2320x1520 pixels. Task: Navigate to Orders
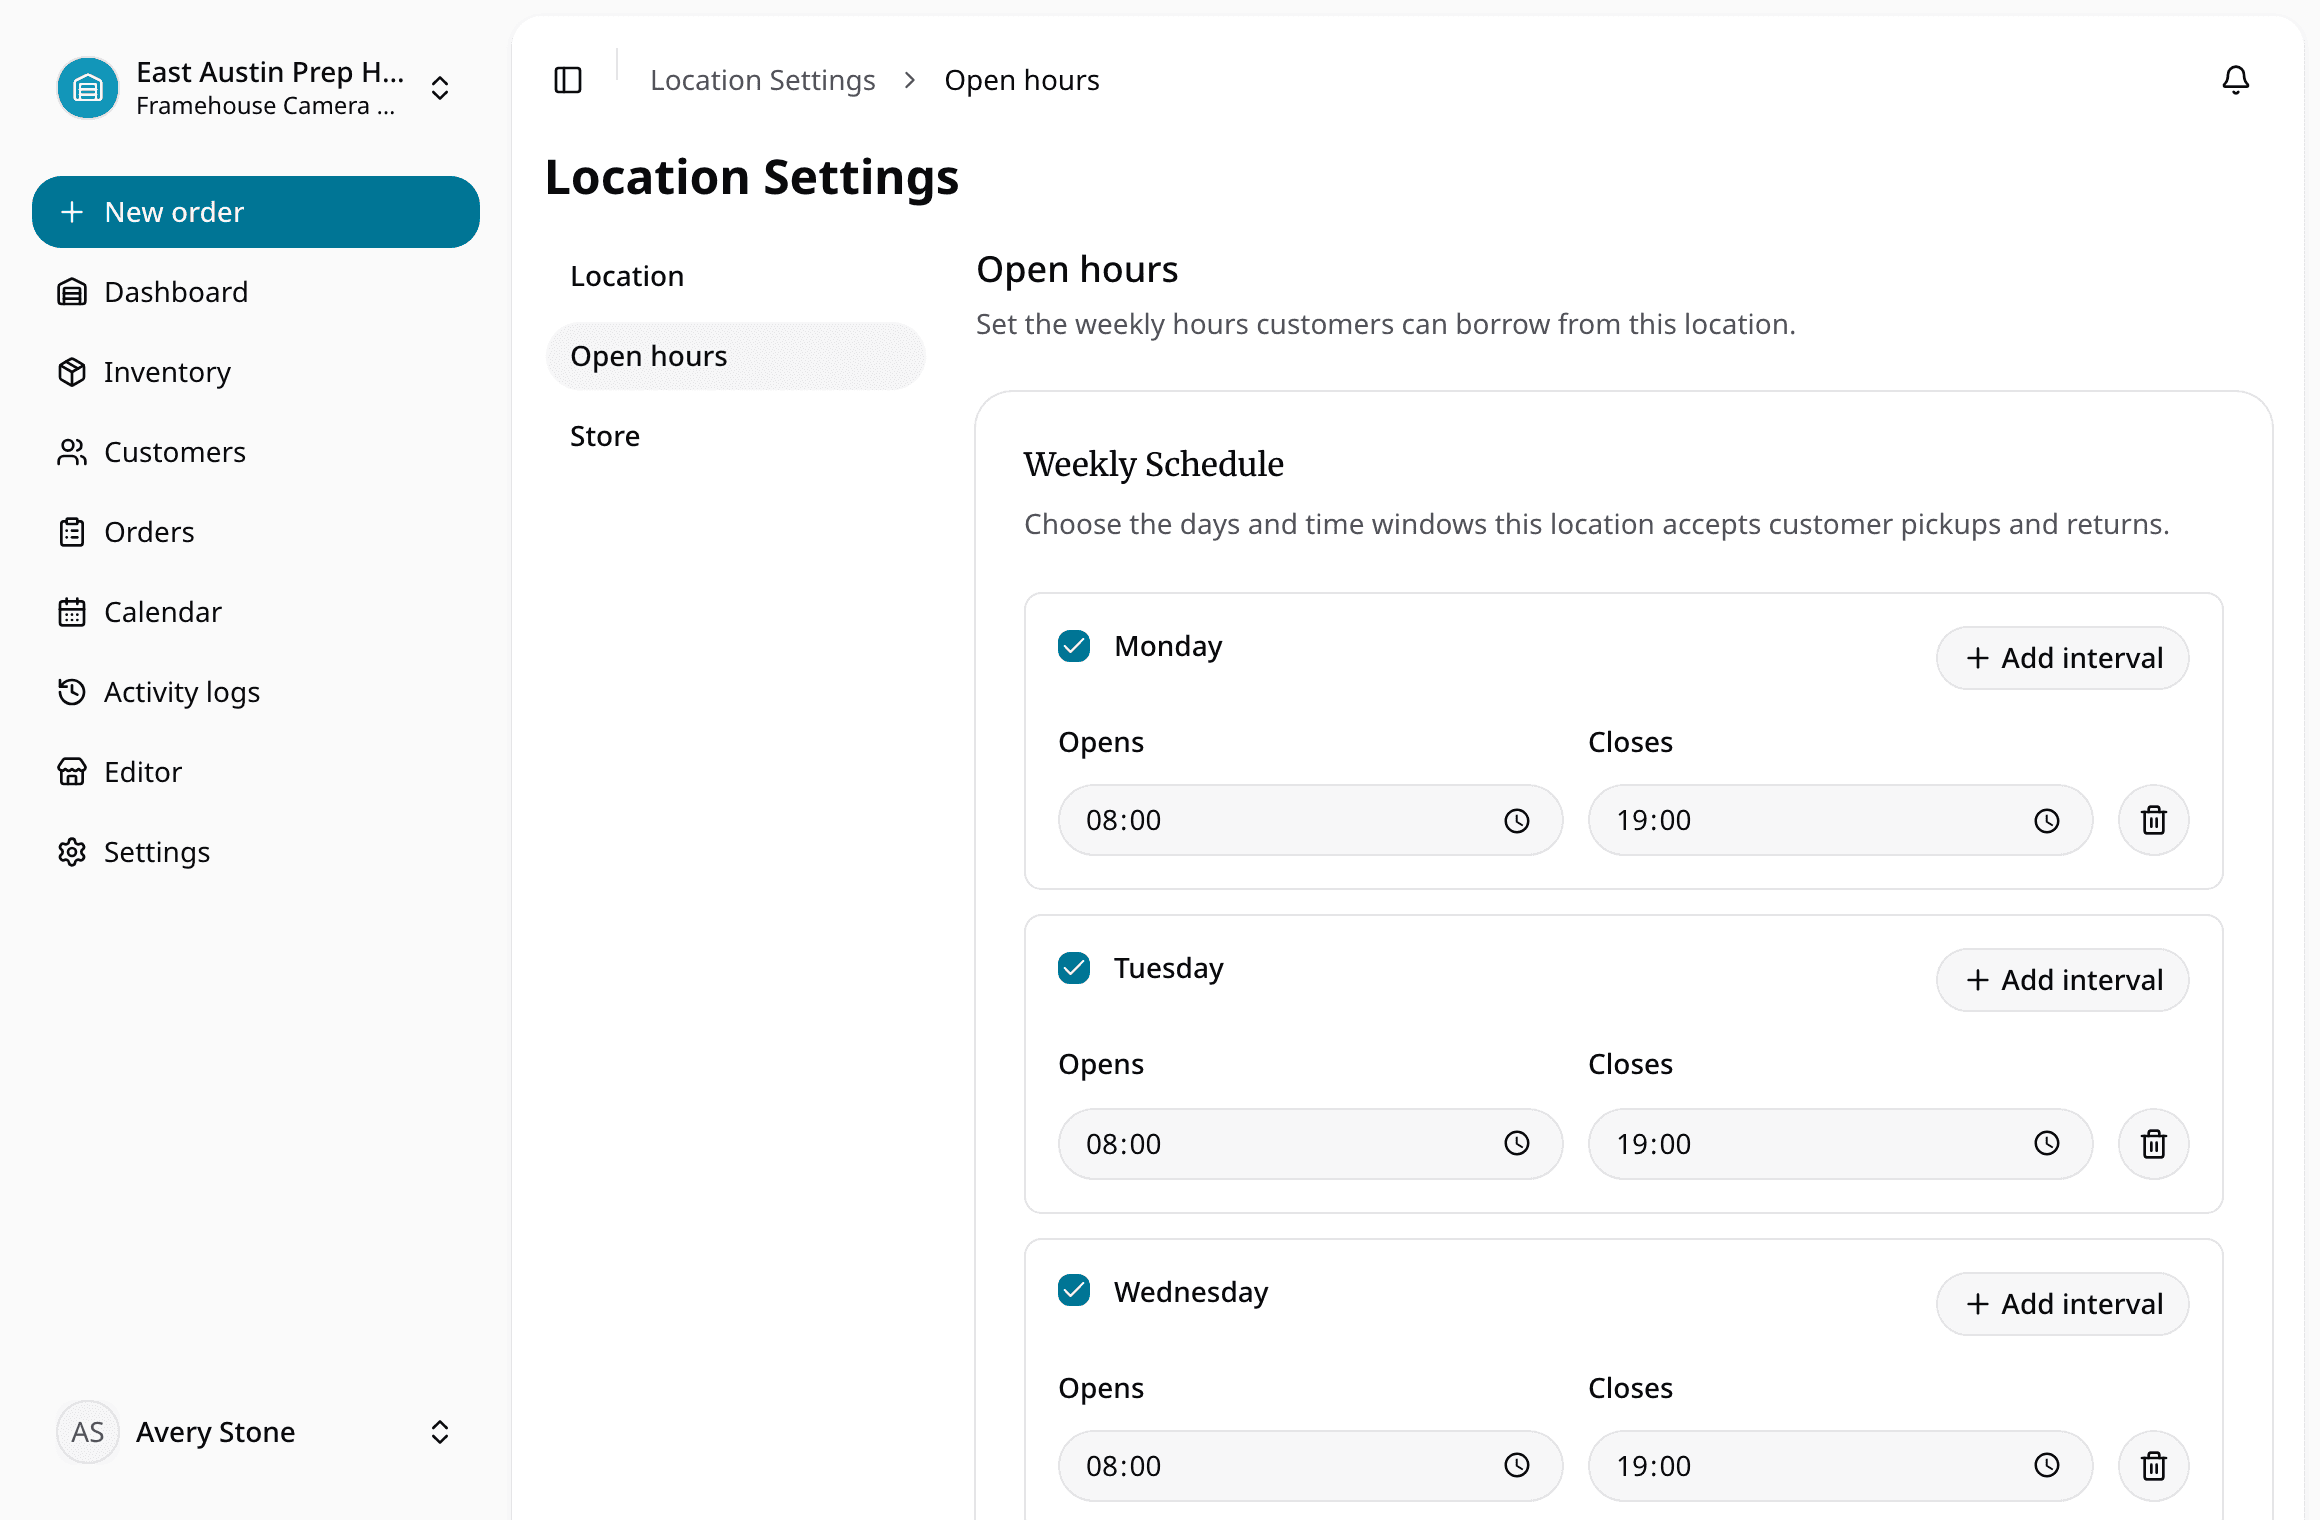tap(256, 532)
